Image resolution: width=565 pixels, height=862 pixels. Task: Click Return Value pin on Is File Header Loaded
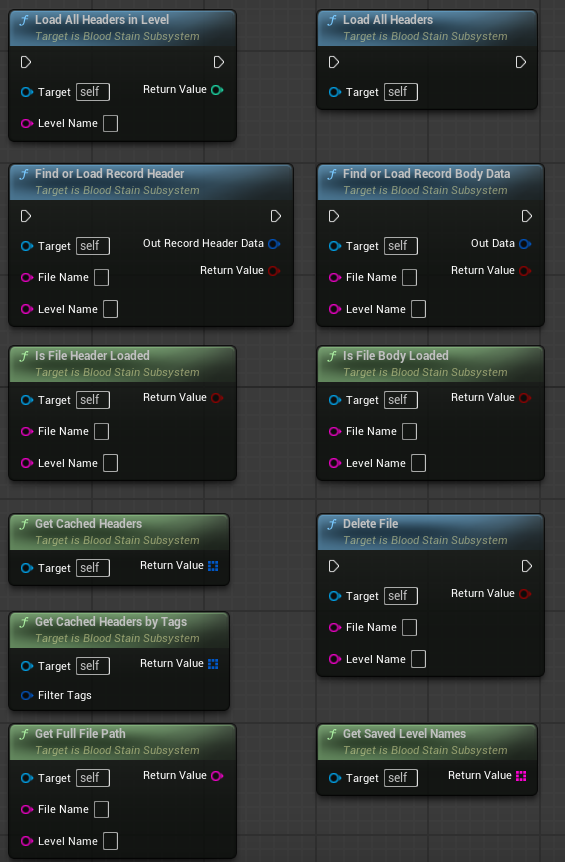tap(217, 397)
